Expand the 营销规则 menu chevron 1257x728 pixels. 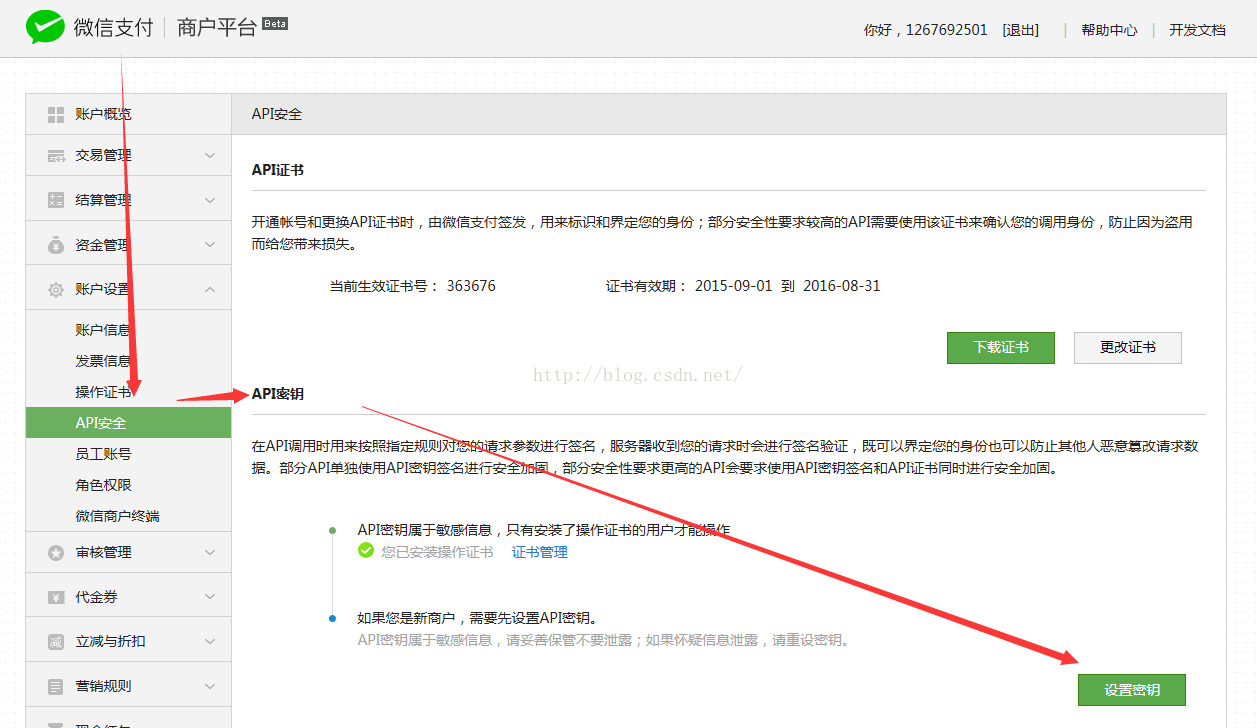(210, 686)
